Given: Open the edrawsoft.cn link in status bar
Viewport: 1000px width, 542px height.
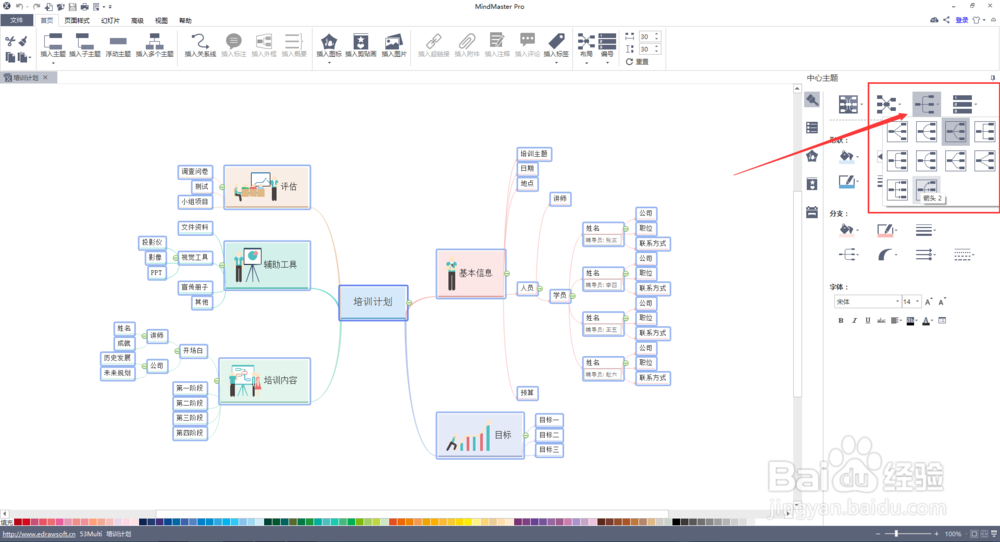Looking at the screenshot, I should point(39,534).
